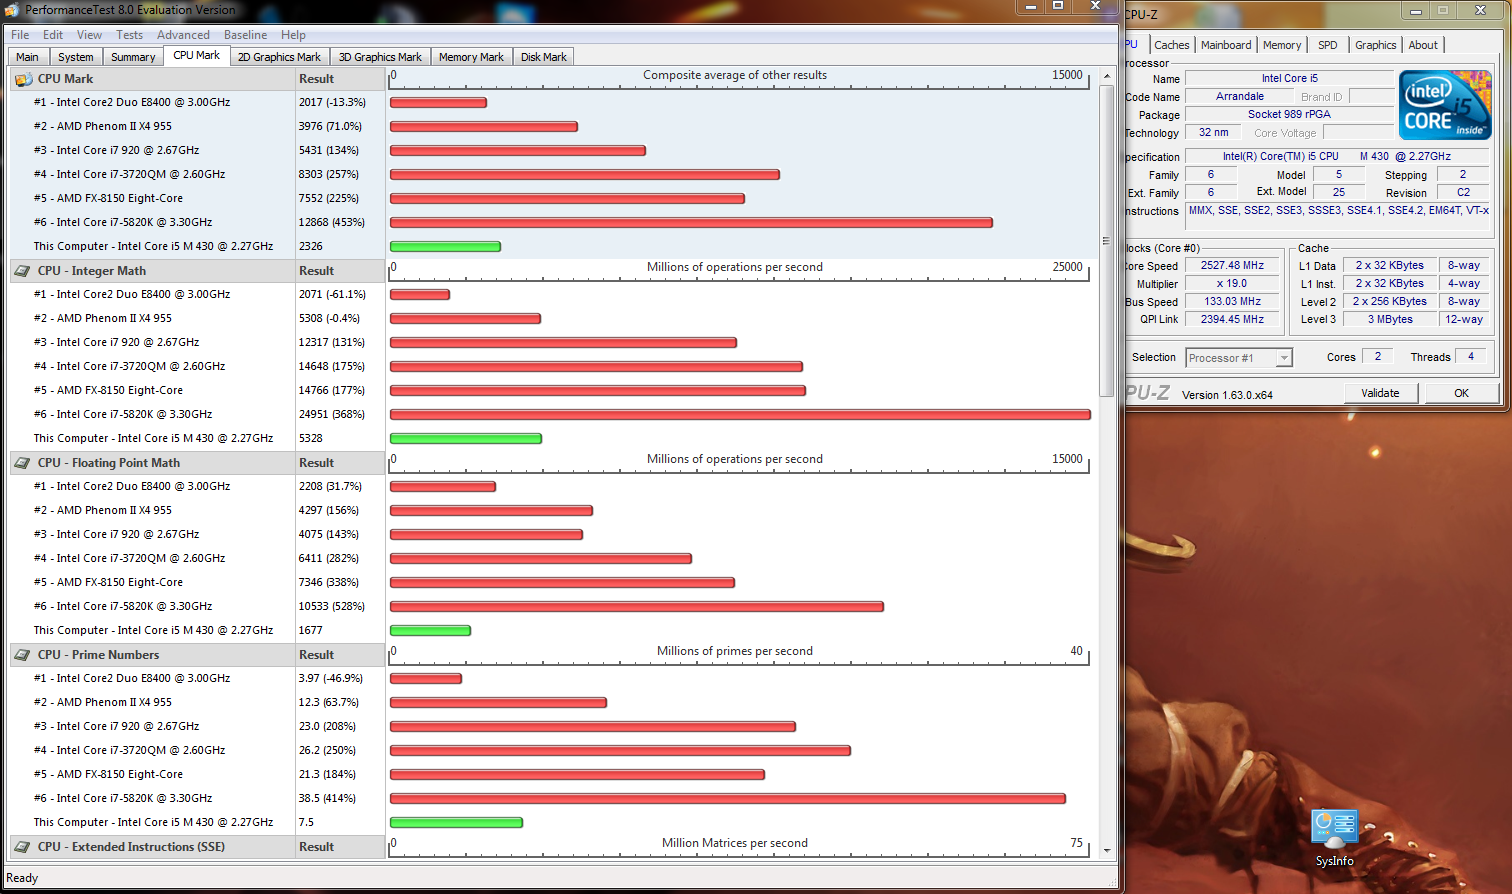Click the CPU Mark score 2326
Image resolution: width=1512 pixels, height=894 pixels.
click(x=310, y=246)
